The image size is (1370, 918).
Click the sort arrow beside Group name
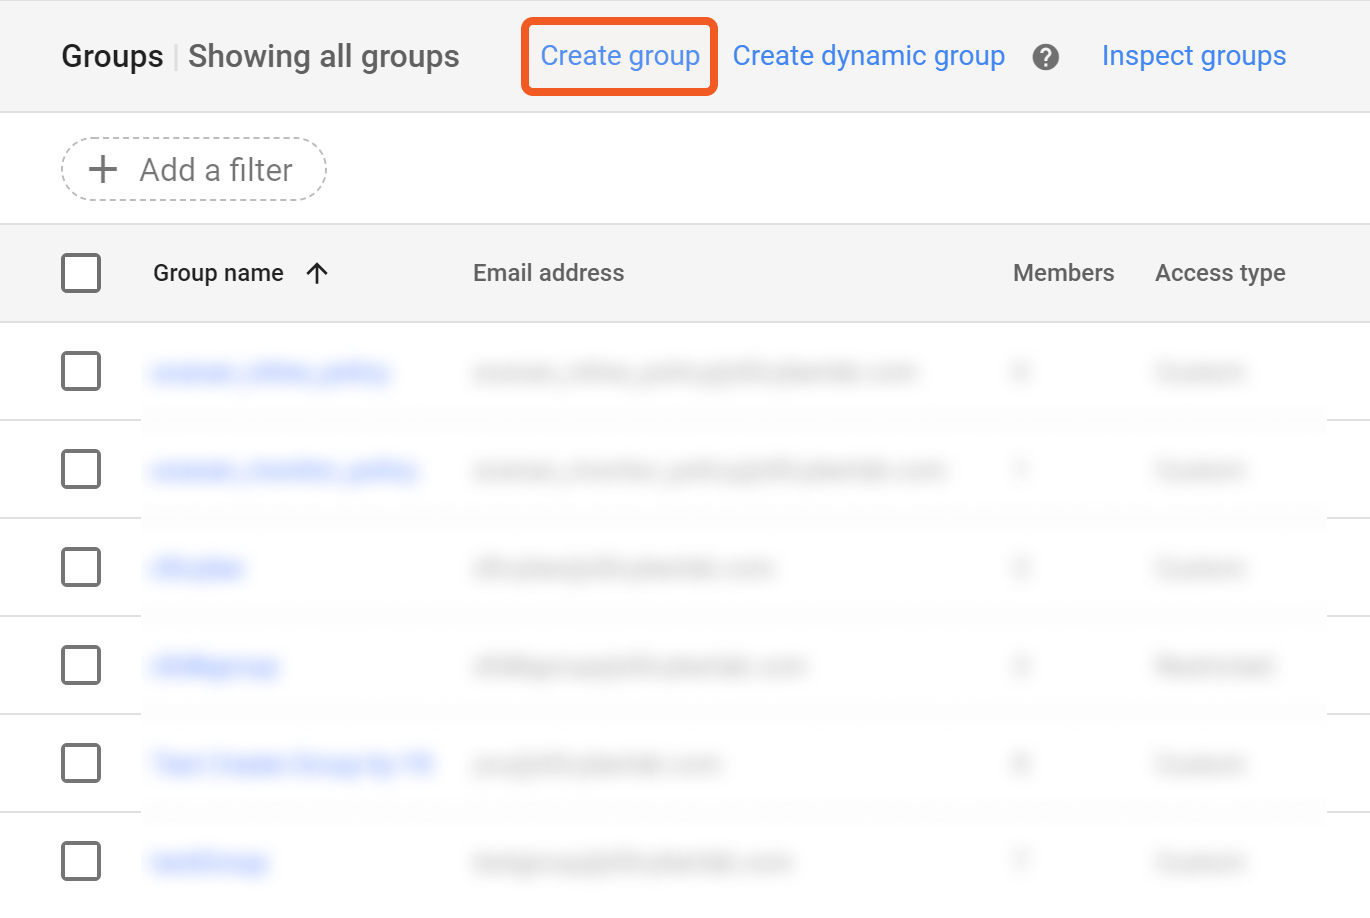point(317,273)
